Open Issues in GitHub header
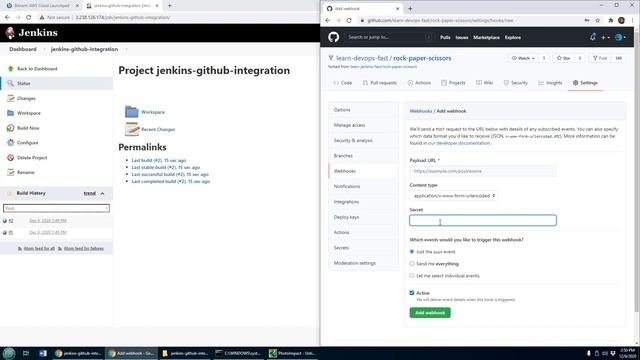 (462, 37)
